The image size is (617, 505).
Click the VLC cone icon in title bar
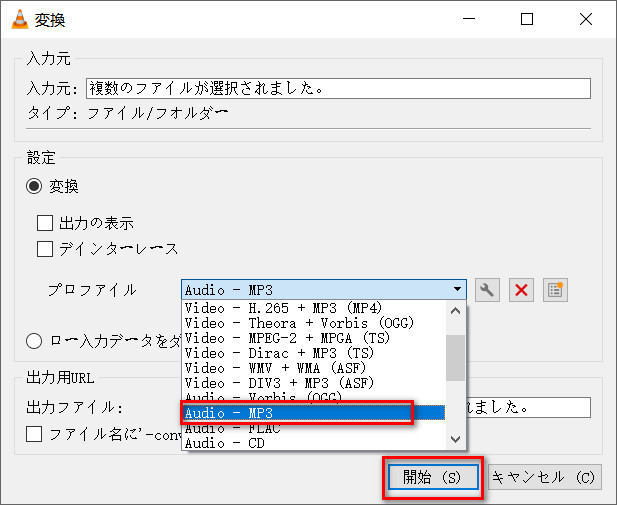[20, 19]
